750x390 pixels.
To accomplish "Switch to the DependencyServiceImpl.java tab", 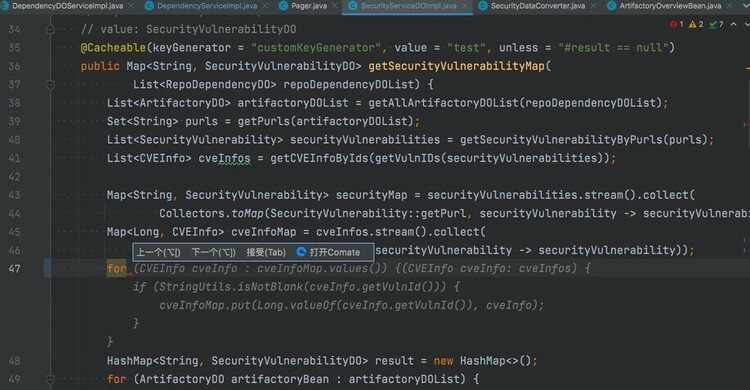I will click(x=207, y=6).
